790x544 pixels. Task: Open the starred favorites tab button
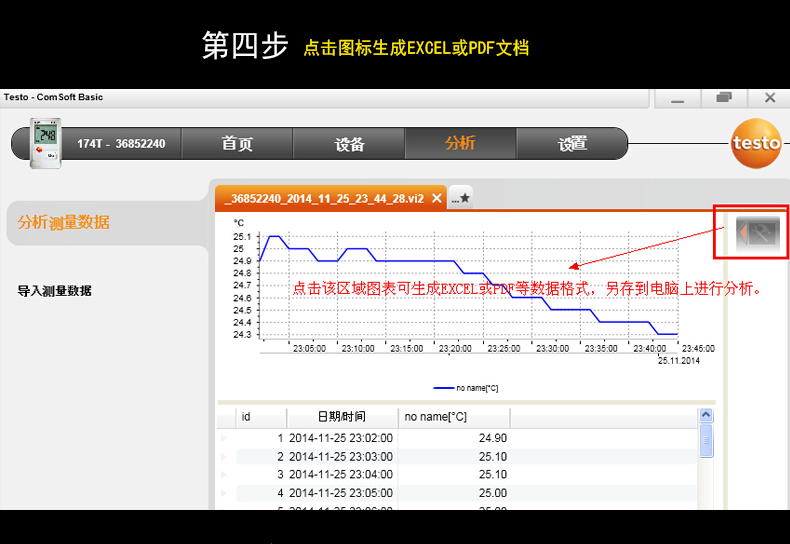click(x=460, y=198)
